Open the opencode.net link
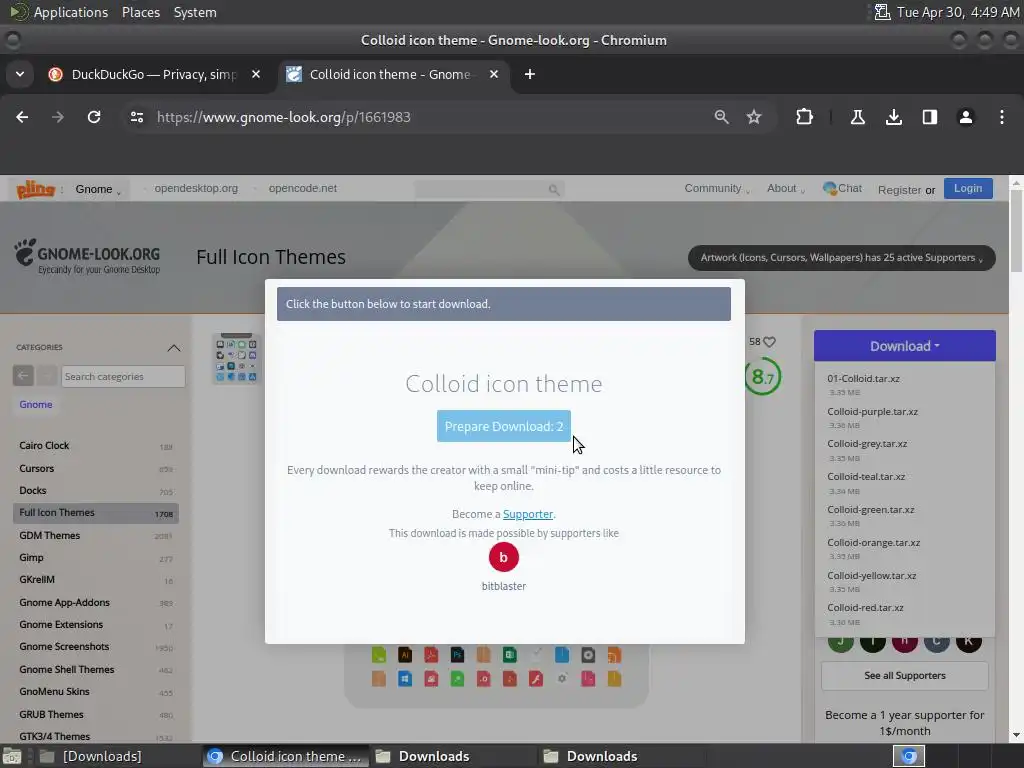 pos(302,188)
